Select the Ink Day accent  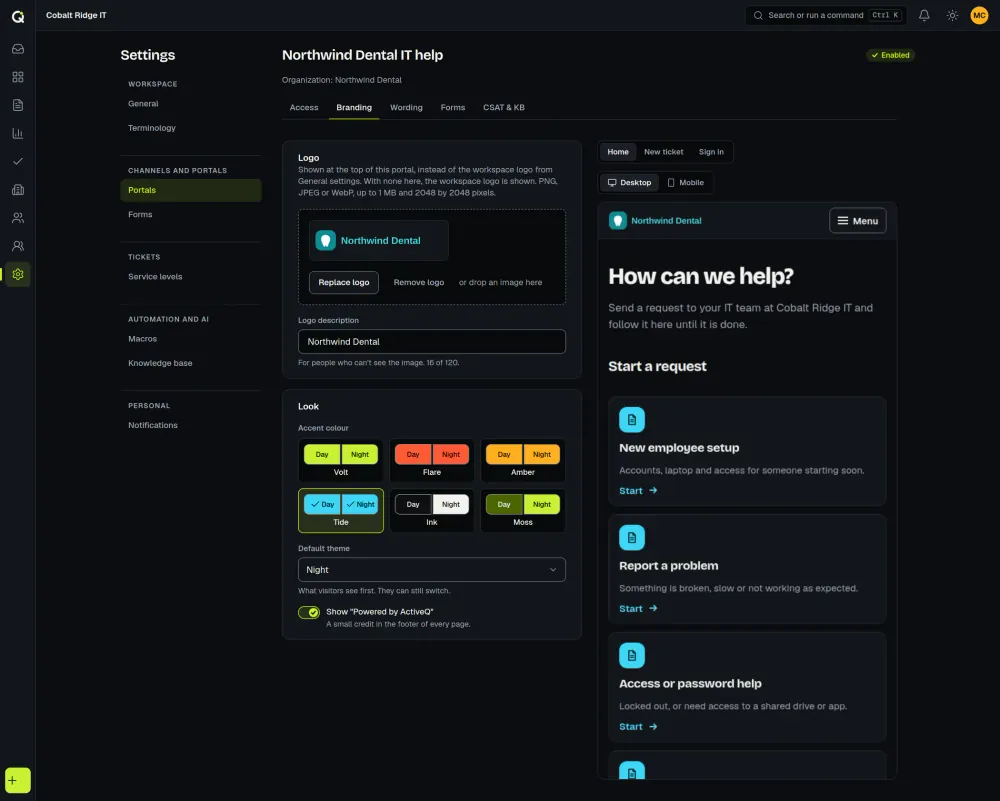pyautogui.click(x=413, y=504)
